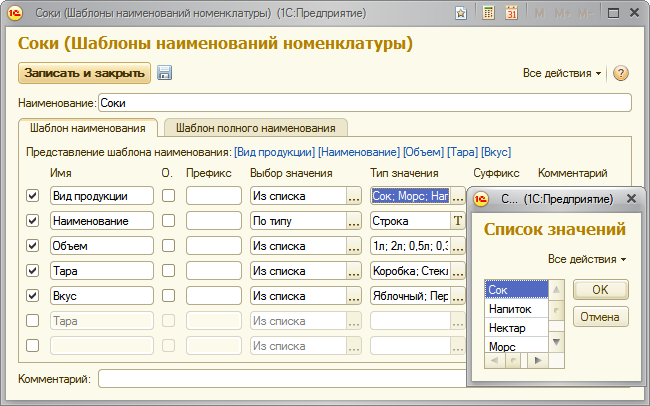Click the Имя field containing Объем
Viewport: 650px width, 406px height.
(102, 246)
